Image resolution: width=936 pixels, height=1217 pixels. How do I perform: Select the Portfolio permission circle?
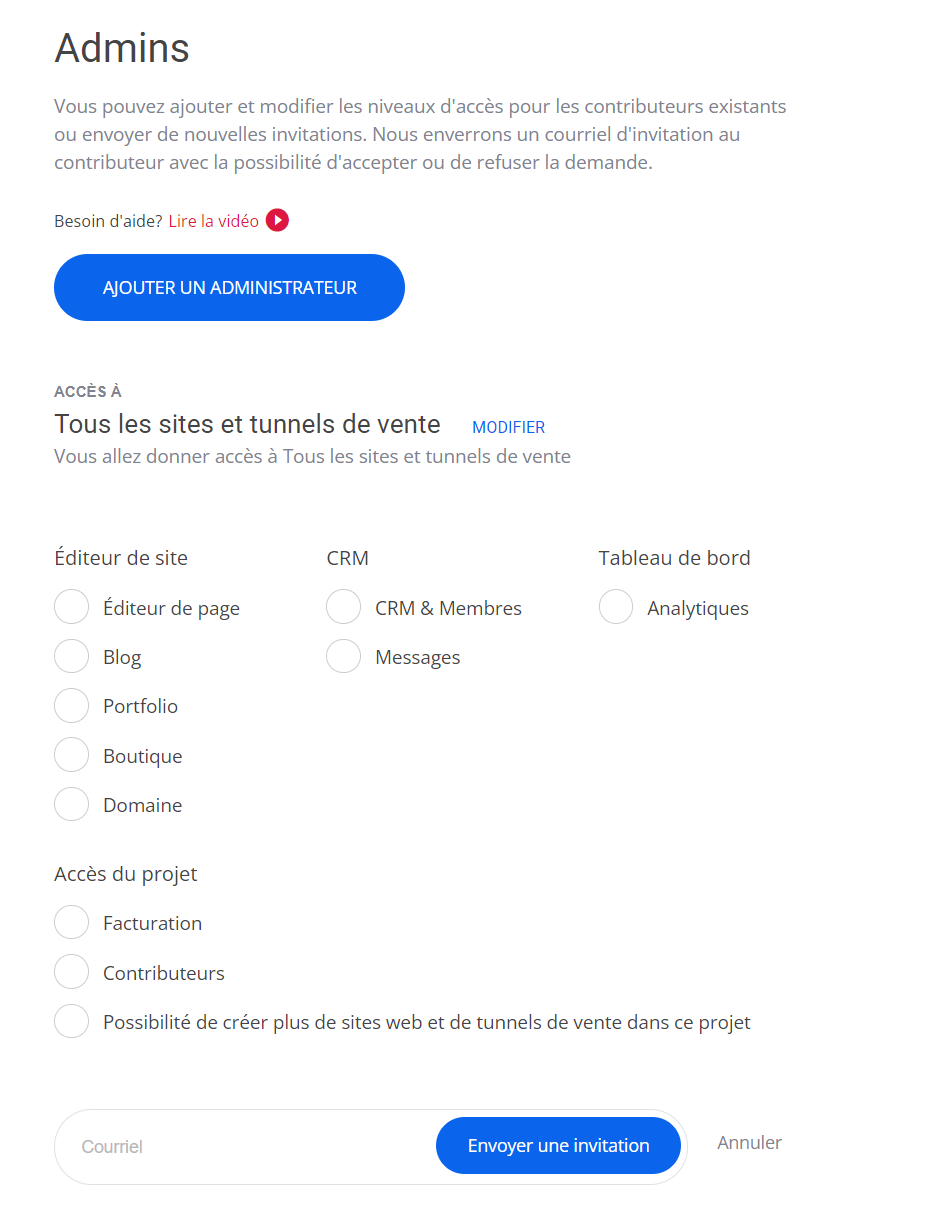pos(72,706)
